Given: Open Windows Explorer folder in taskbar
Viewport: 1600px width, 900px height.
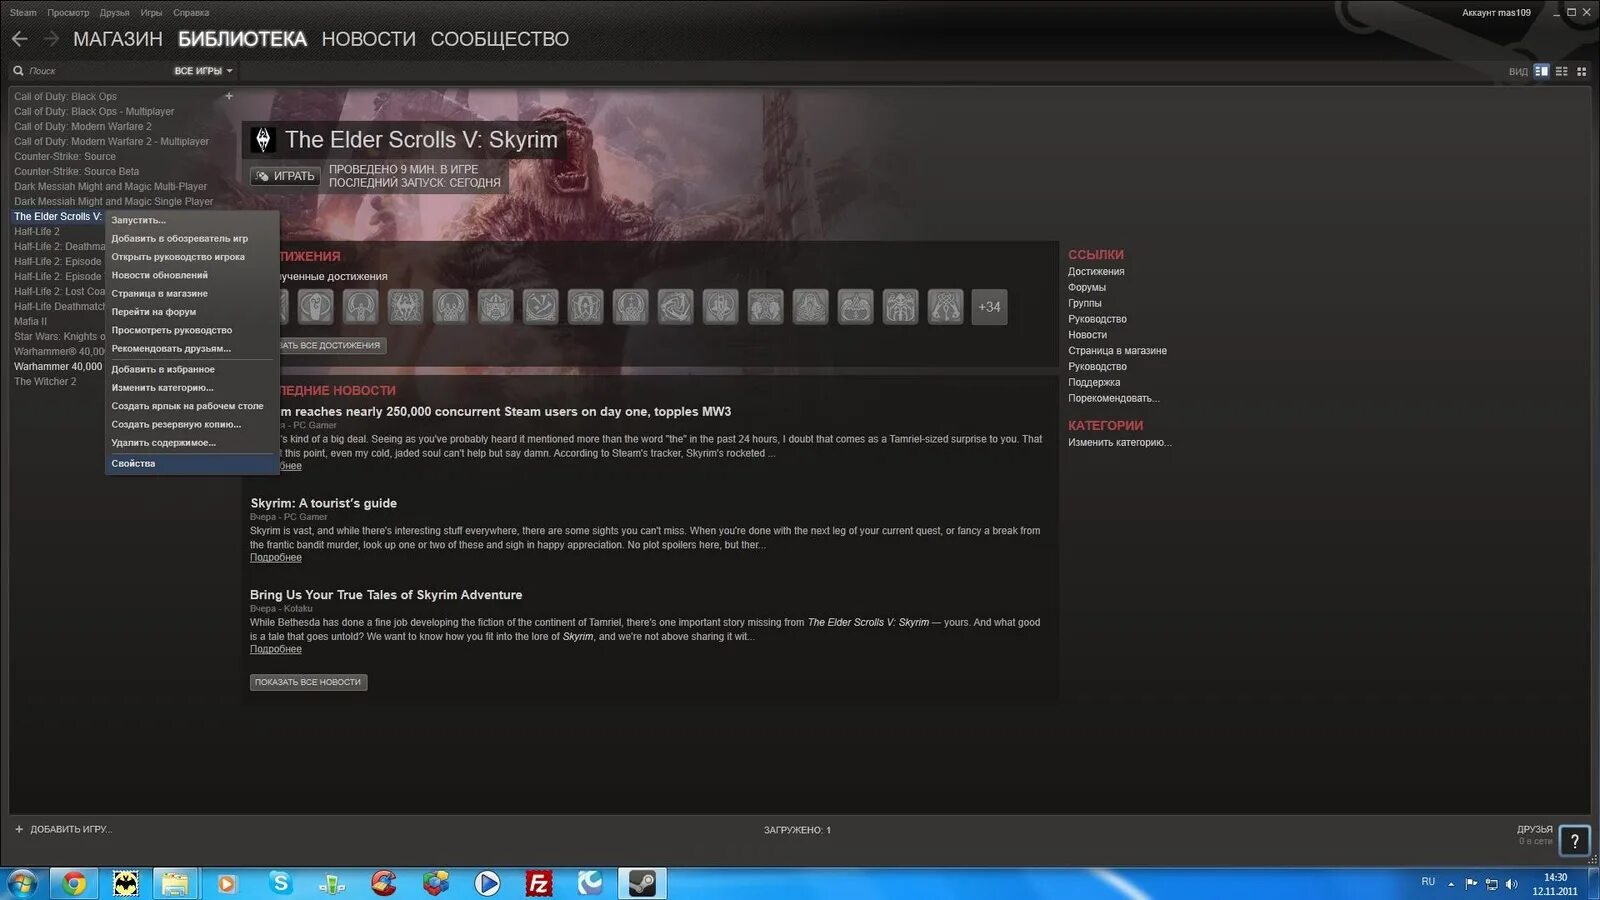Looking at the screenshot, I should tap(176, 883).
